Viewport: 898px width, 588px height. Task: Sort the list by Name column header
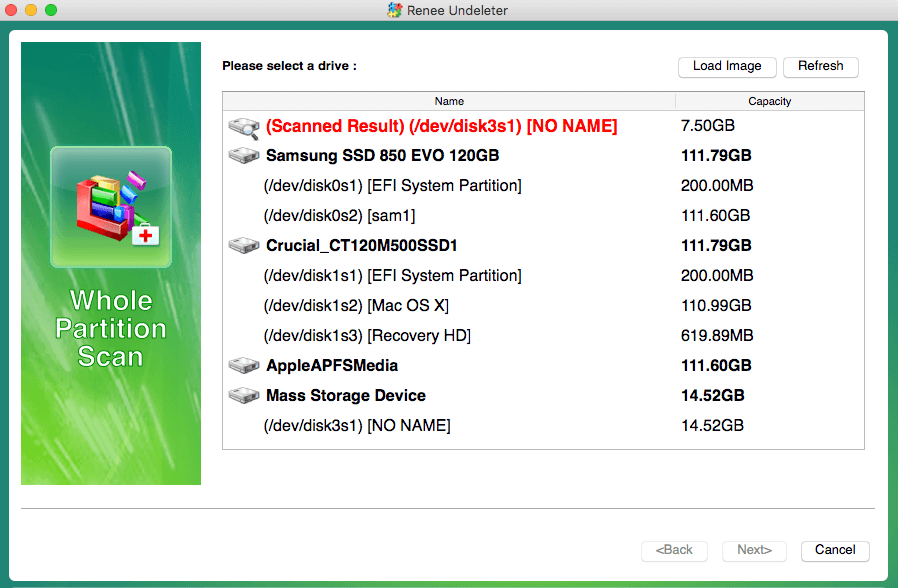[x=449, y=101]
